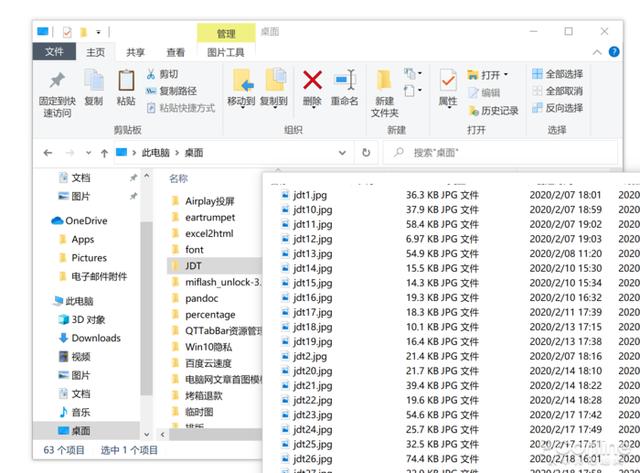
Task: Open the Easy Access dropdown in ribbon
Action: (x=413, y=90)
